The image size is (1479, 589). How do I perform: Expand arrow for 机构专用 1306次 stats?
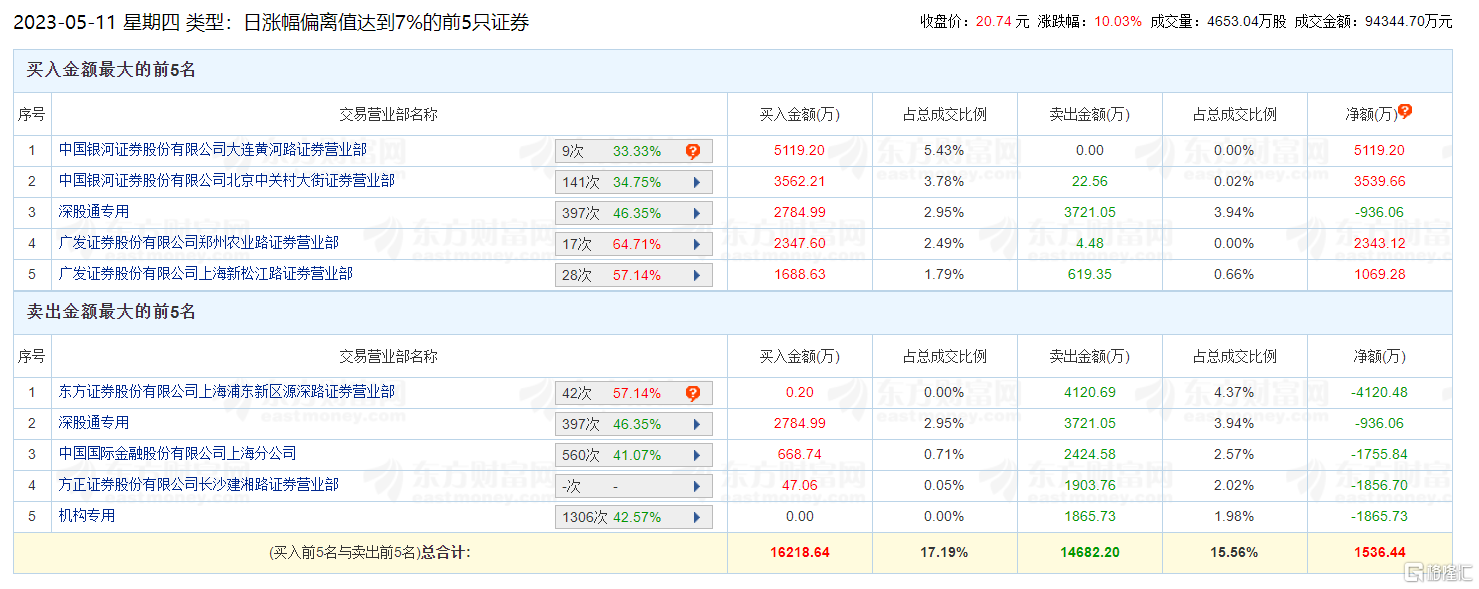[696, 517]
